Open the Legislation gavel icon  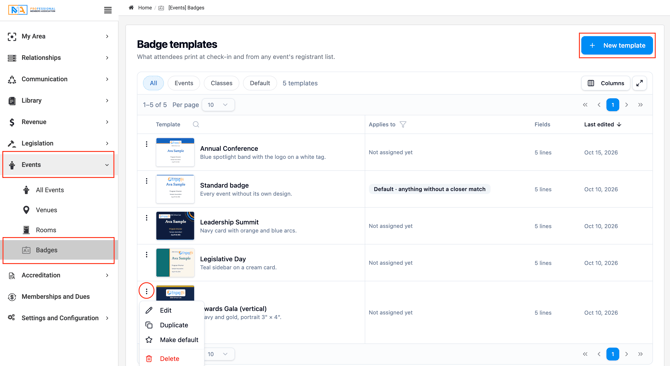coord(12,143)
